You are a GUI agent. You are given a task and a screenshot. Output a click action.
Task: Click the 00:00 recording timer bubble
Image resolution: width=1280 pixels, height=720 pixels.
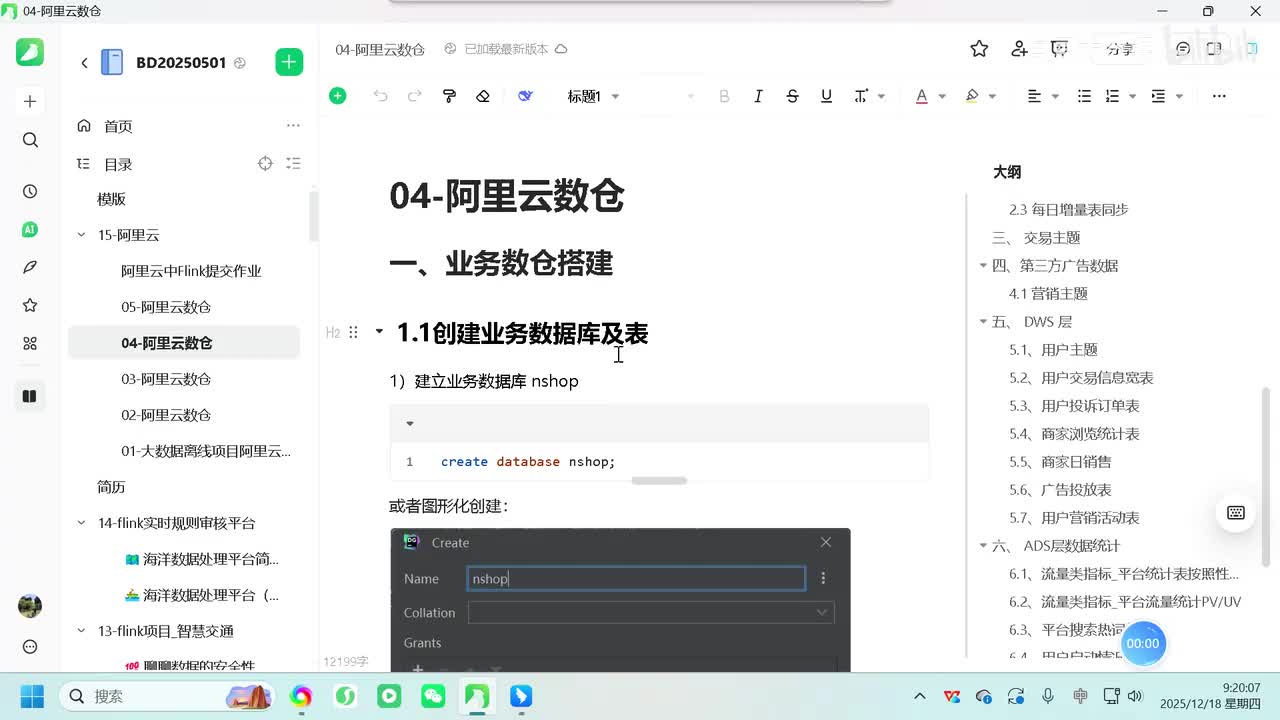1143,643
